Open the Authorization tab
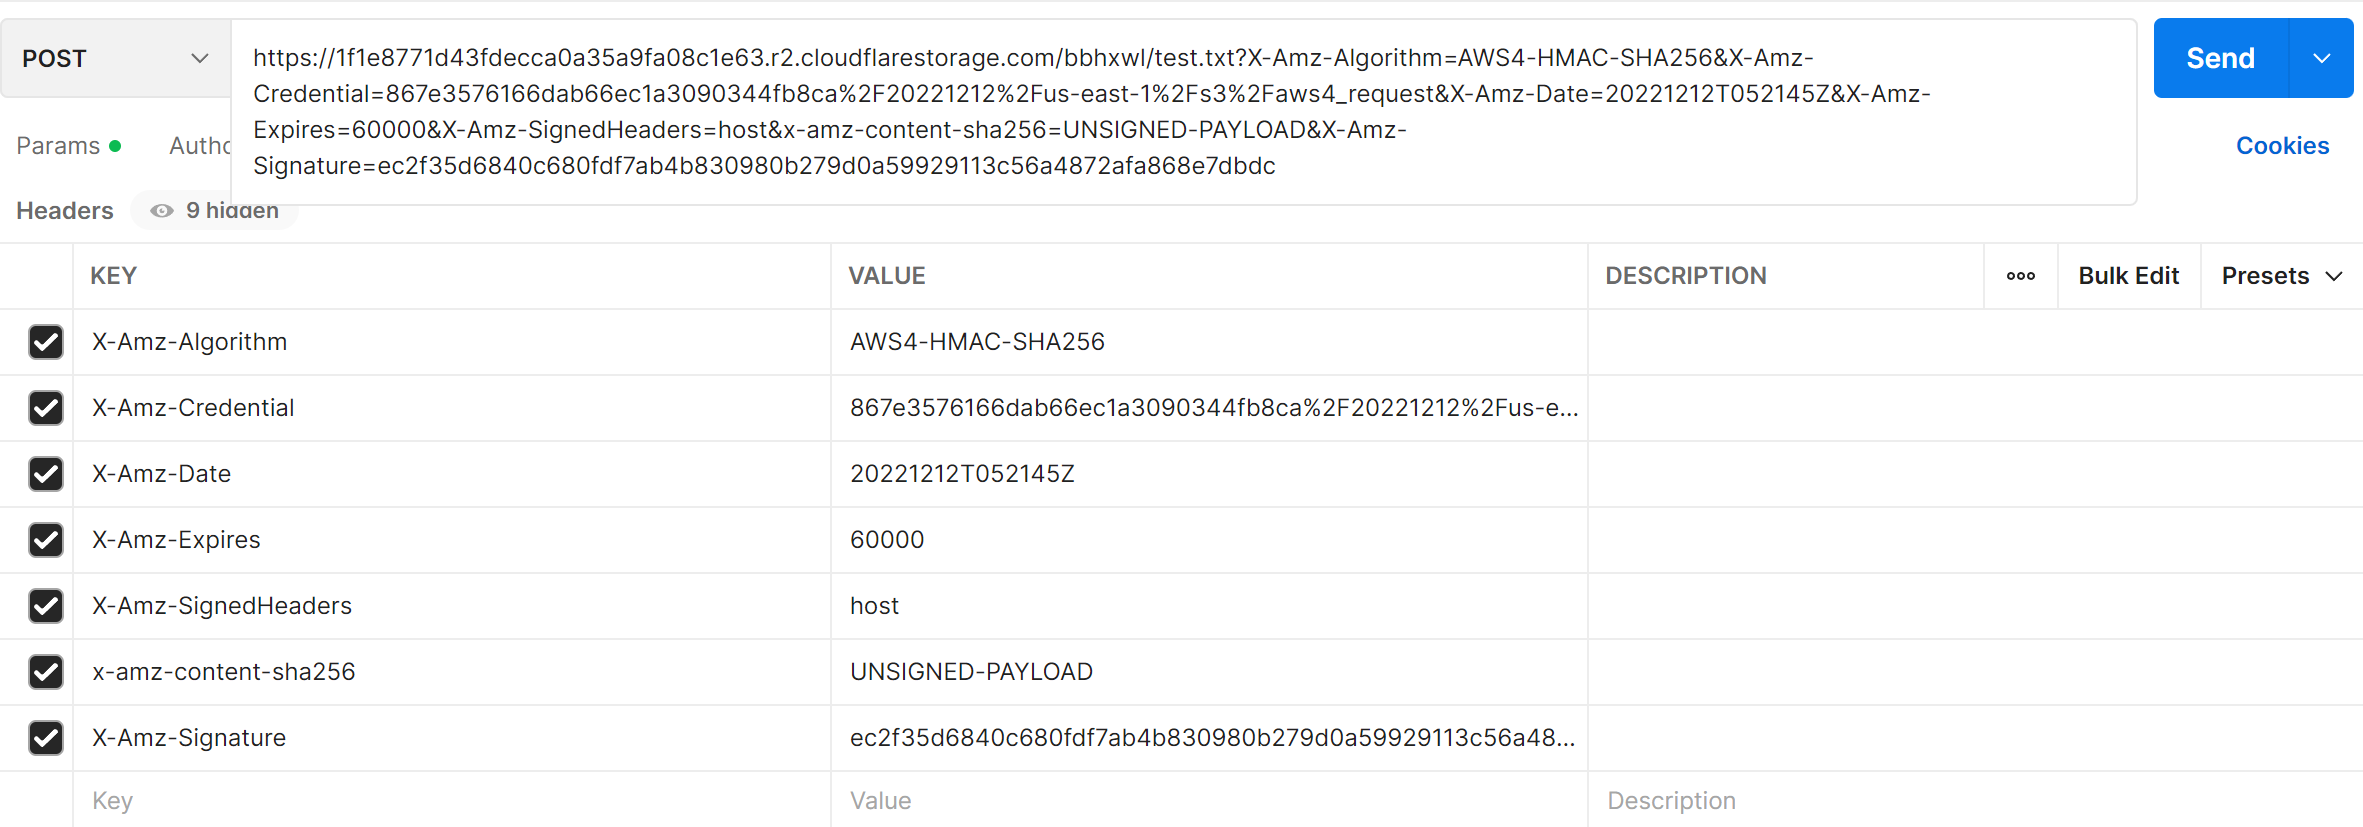 (x=203, y=145)
